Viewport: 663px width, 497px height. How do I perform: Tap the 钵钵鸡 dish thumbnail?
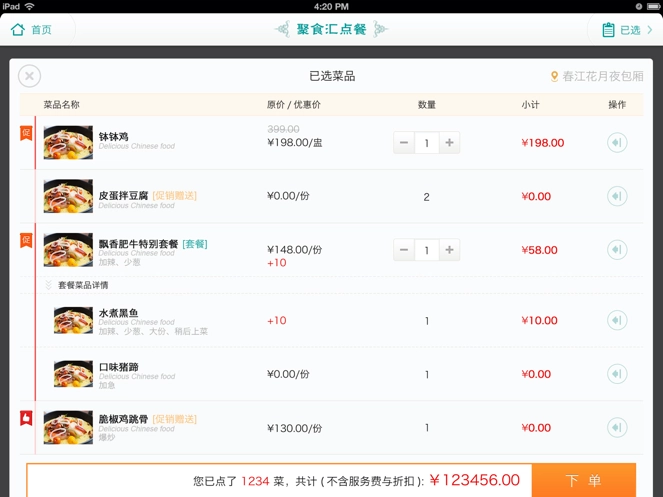point(68,143)
